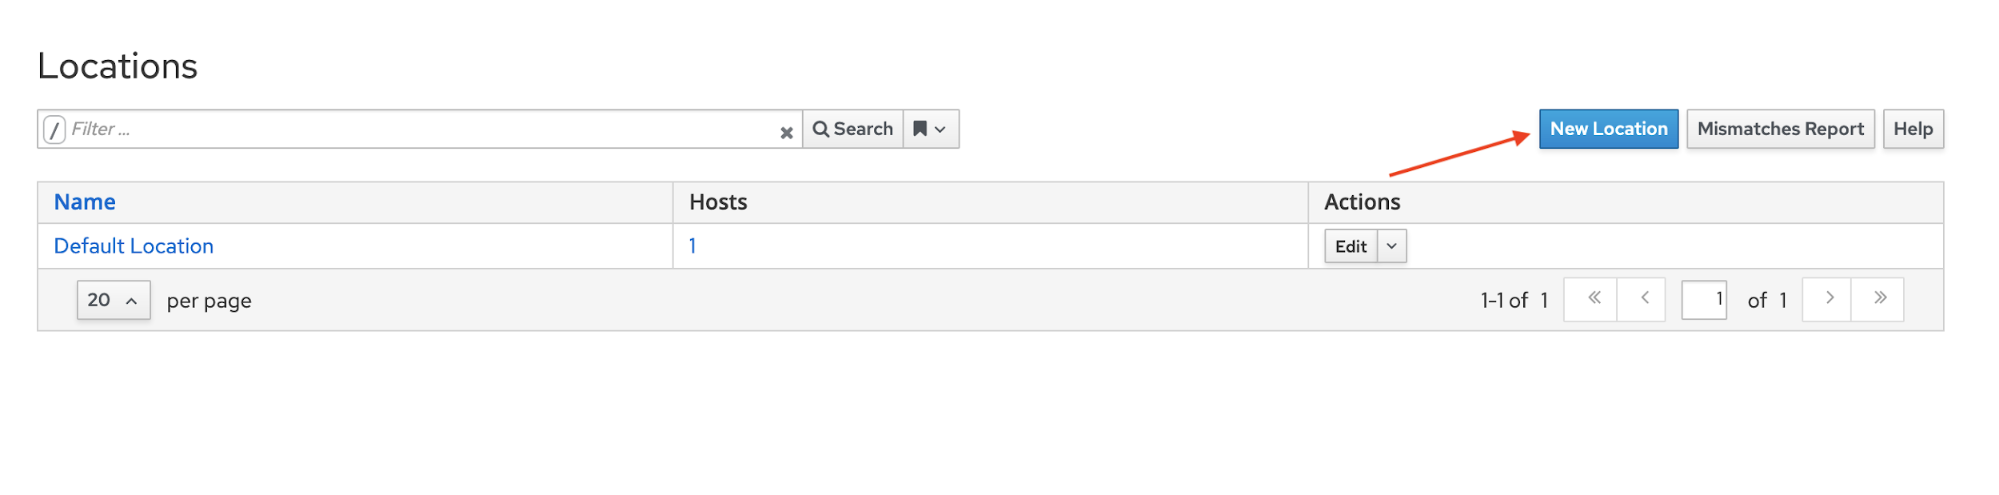This screenshot has width=1999, height=495.
Task: Go to the next page
Action: [x=1829, y=299]
